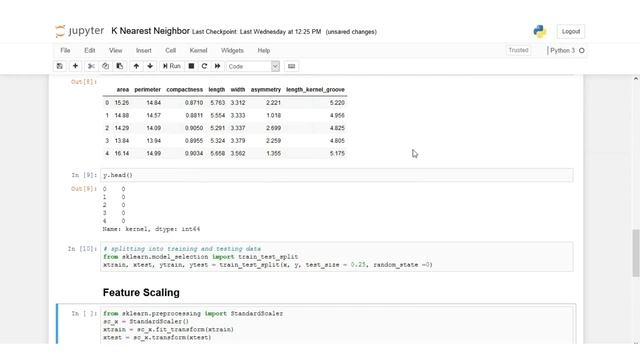Open the cell type Code dropdown
640x360 pixels.
point(253,66)
